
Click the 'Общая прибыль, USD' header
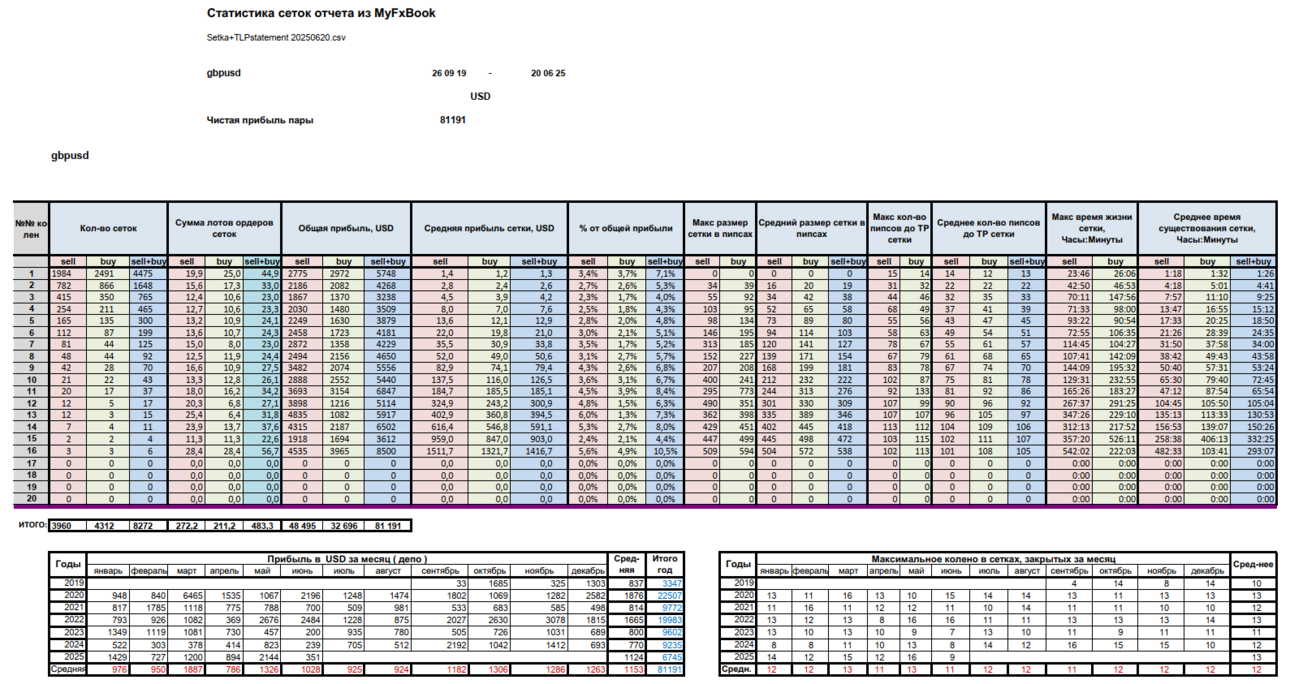[346, 228]
